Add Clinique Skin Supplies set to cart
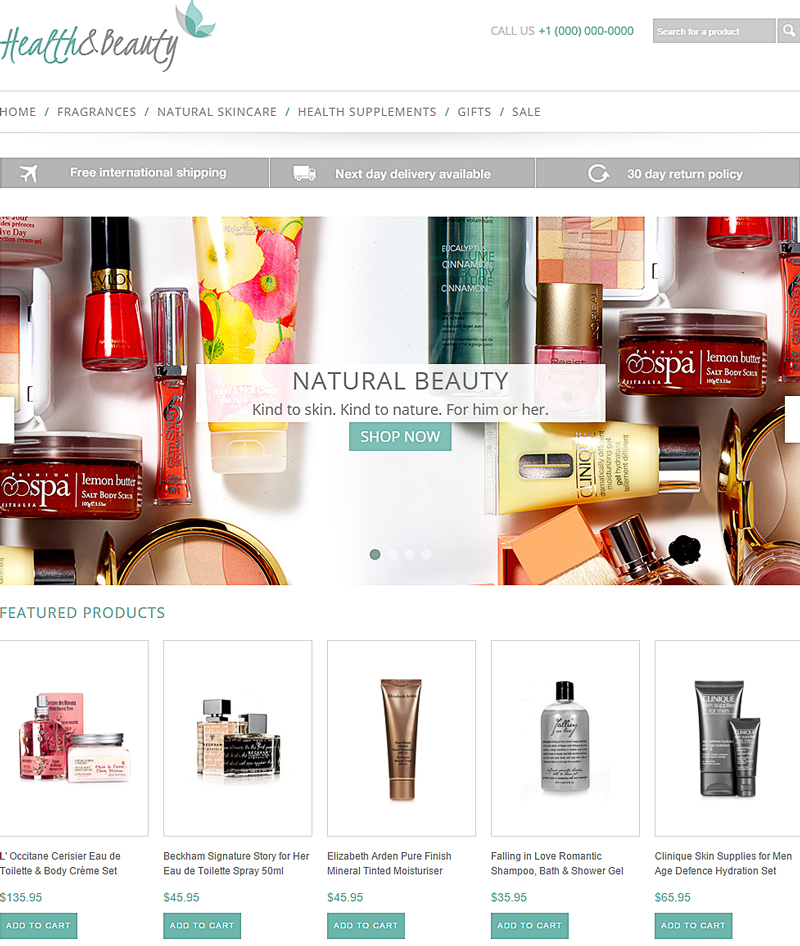800x946 pixels. click(693, 926)
